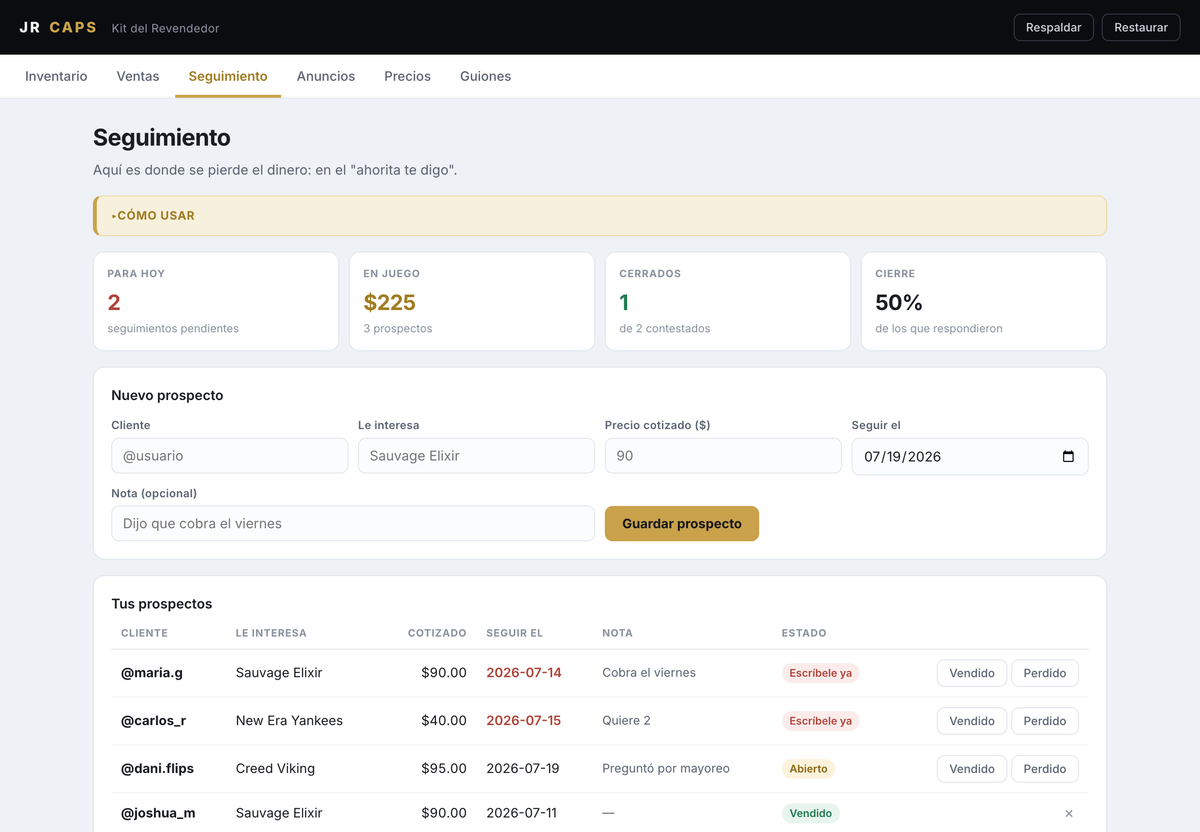Open the Precios tab
This screenshot has width=1200, height=832.
click(408, 76)
